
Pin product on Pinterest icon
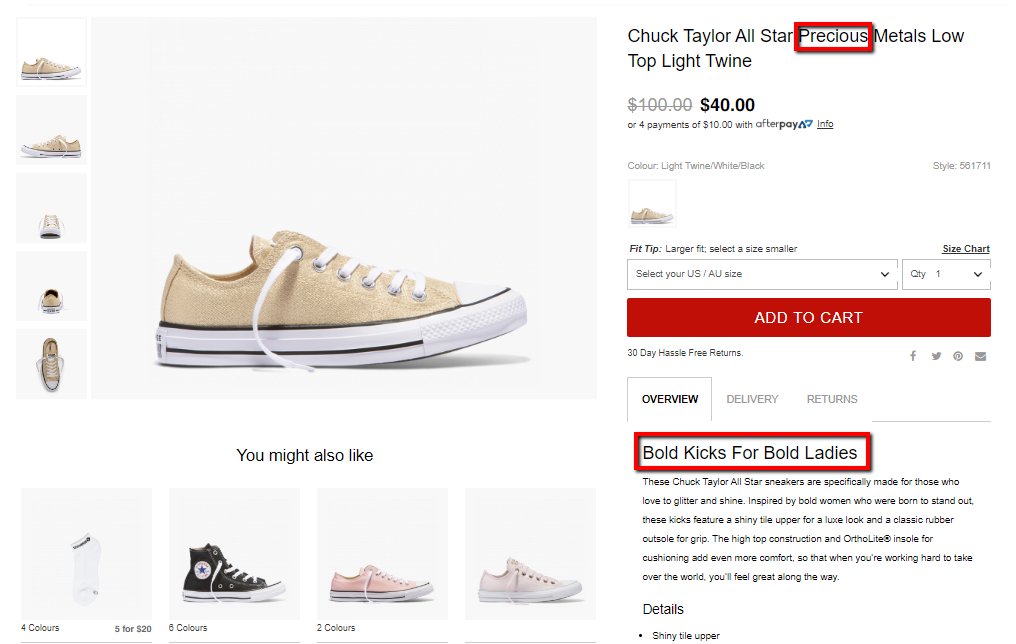(958, 357)
